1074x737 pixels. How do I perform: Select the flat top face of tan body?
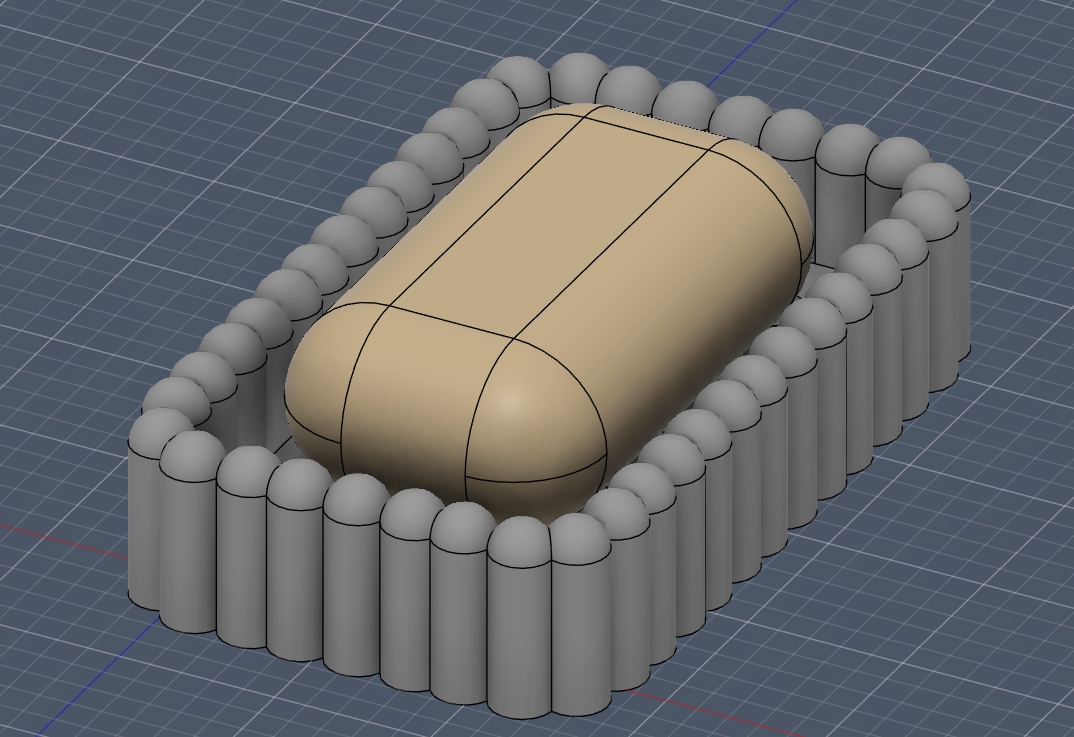(x=548, y=226)
